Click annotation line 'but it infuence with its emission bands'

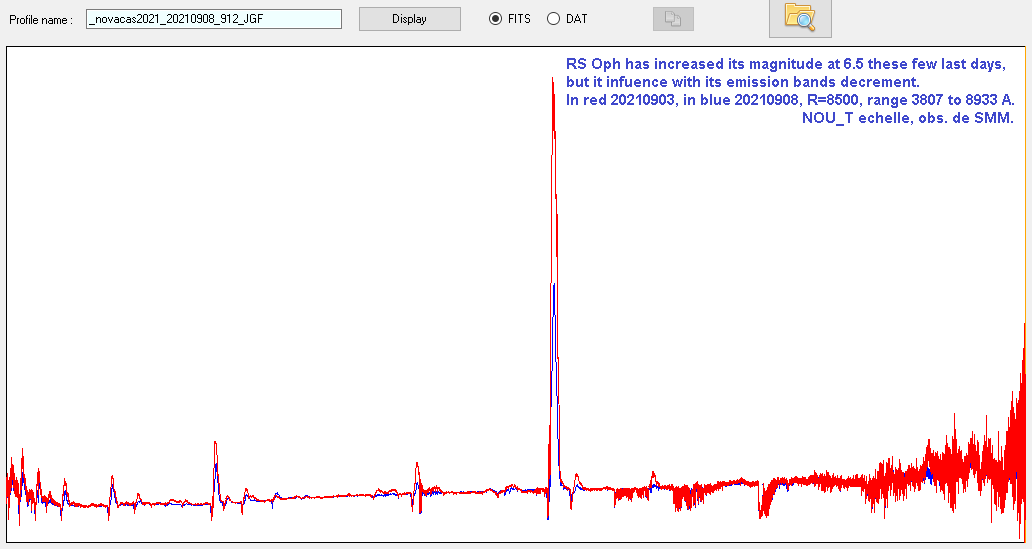(x=742, y=82)
